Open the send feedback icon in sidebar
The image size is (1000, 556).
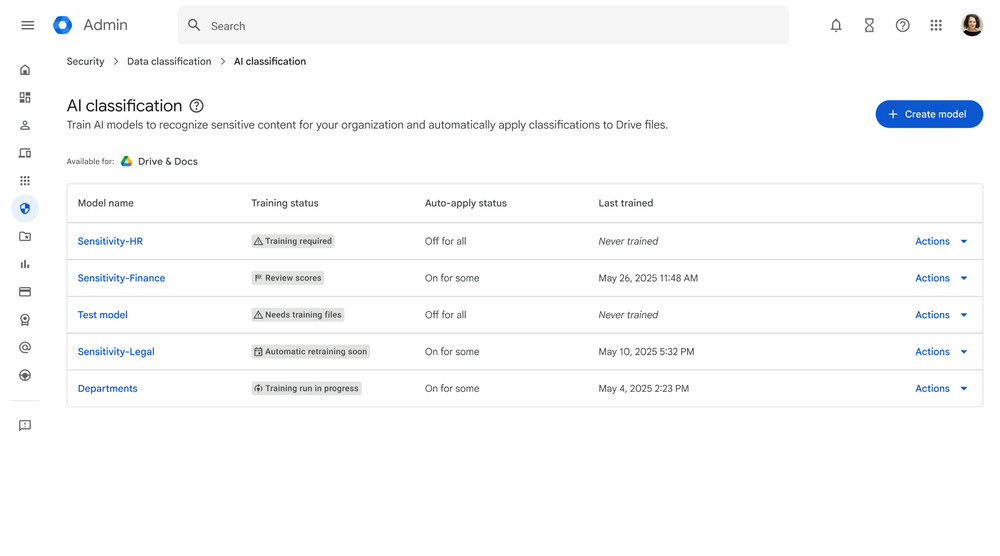25,425
